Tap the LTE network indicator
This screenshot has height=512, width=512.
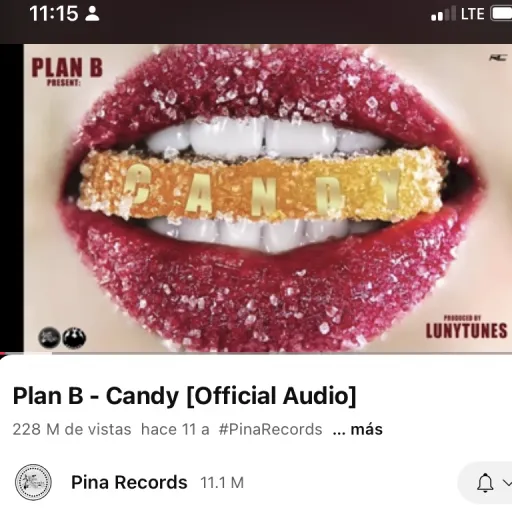tap(472, 14)
